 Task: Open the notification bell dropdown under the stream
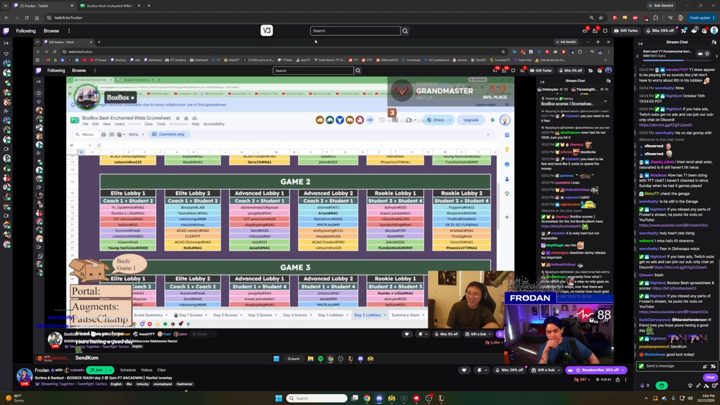pos(481,370)
